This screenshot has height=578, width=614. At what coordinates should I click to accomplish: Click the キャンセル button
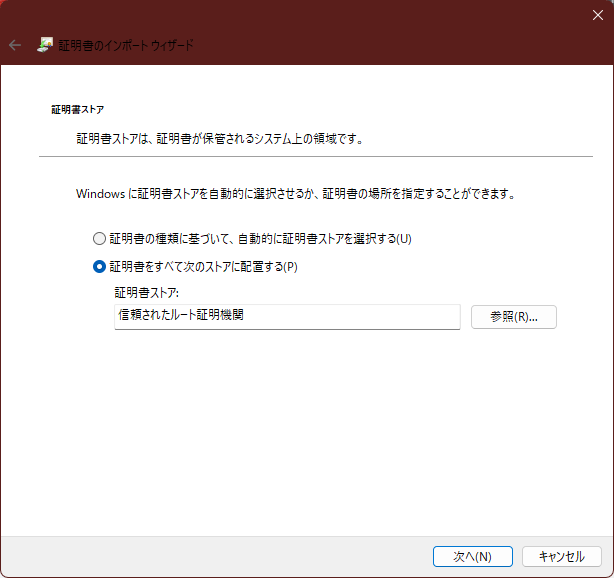(x=562, y=556)
